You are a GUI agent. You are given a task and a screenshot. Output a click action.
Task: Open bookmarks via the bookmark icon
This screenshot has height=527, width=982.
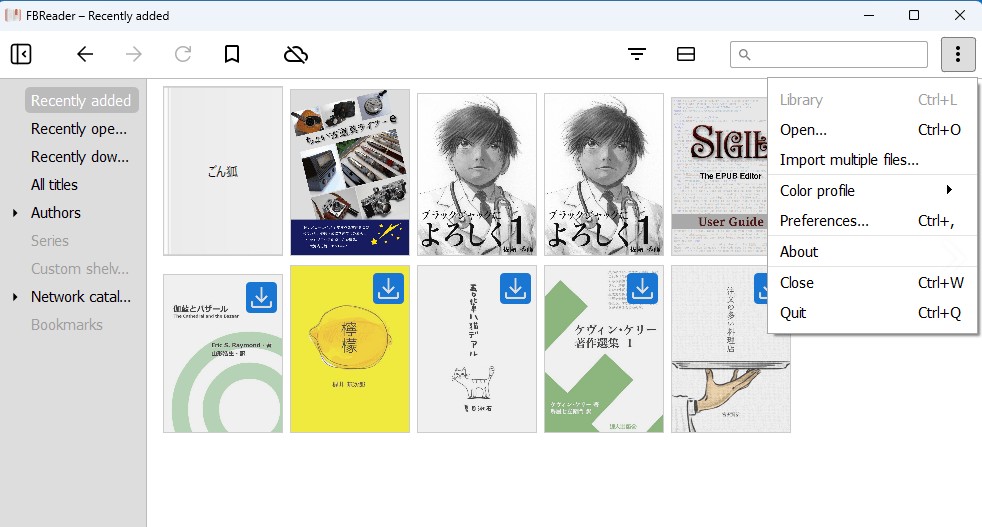[232, 55]
